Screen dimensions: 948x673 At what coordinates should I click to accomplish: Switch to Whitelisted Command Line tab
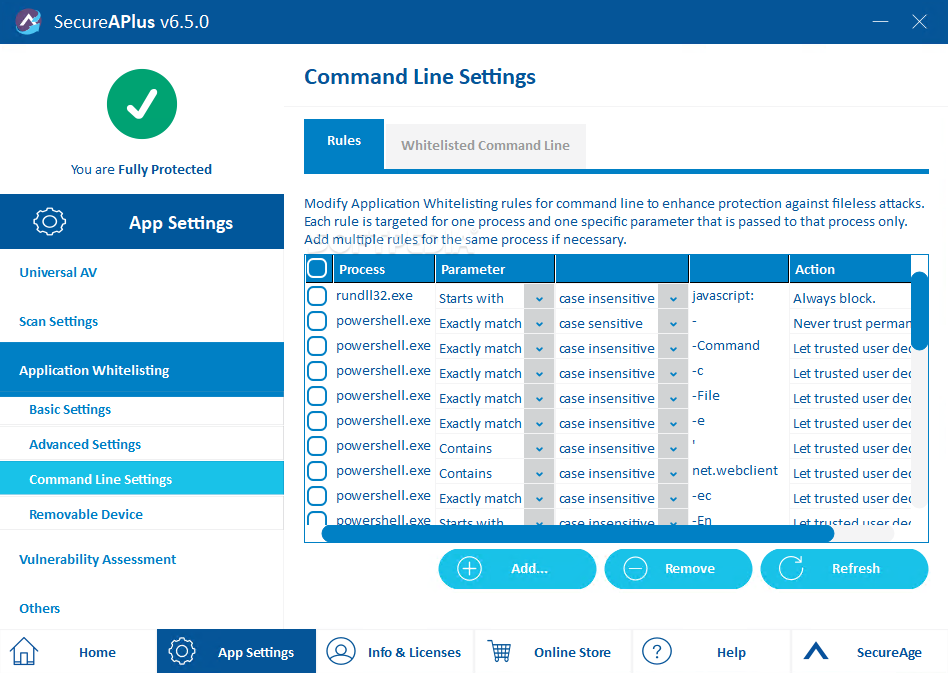click(x=485, y=146)
